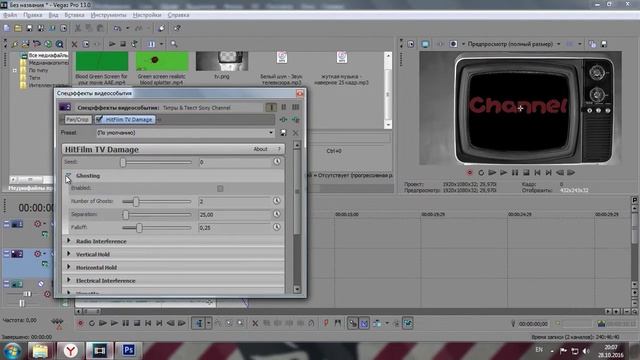
Task: Animate the Falloff parameter clock icon
Action: [277, 227]
